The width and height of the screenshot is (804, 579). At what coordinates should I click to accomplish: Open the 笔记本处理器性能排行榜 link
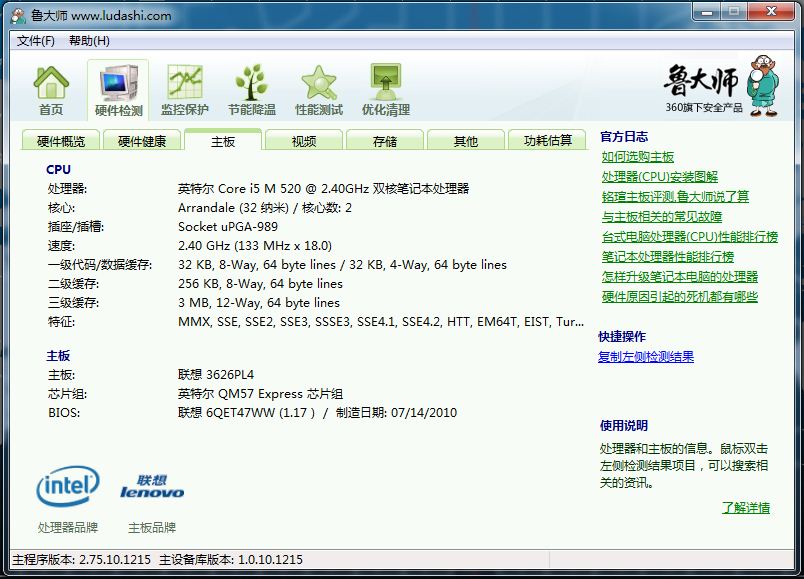(668, 256)
